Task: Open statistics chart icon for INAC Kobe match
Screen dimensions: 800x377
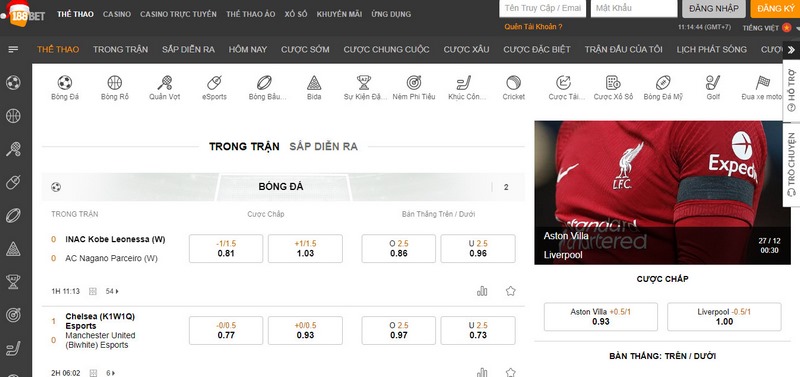Action: coord(482,291)
